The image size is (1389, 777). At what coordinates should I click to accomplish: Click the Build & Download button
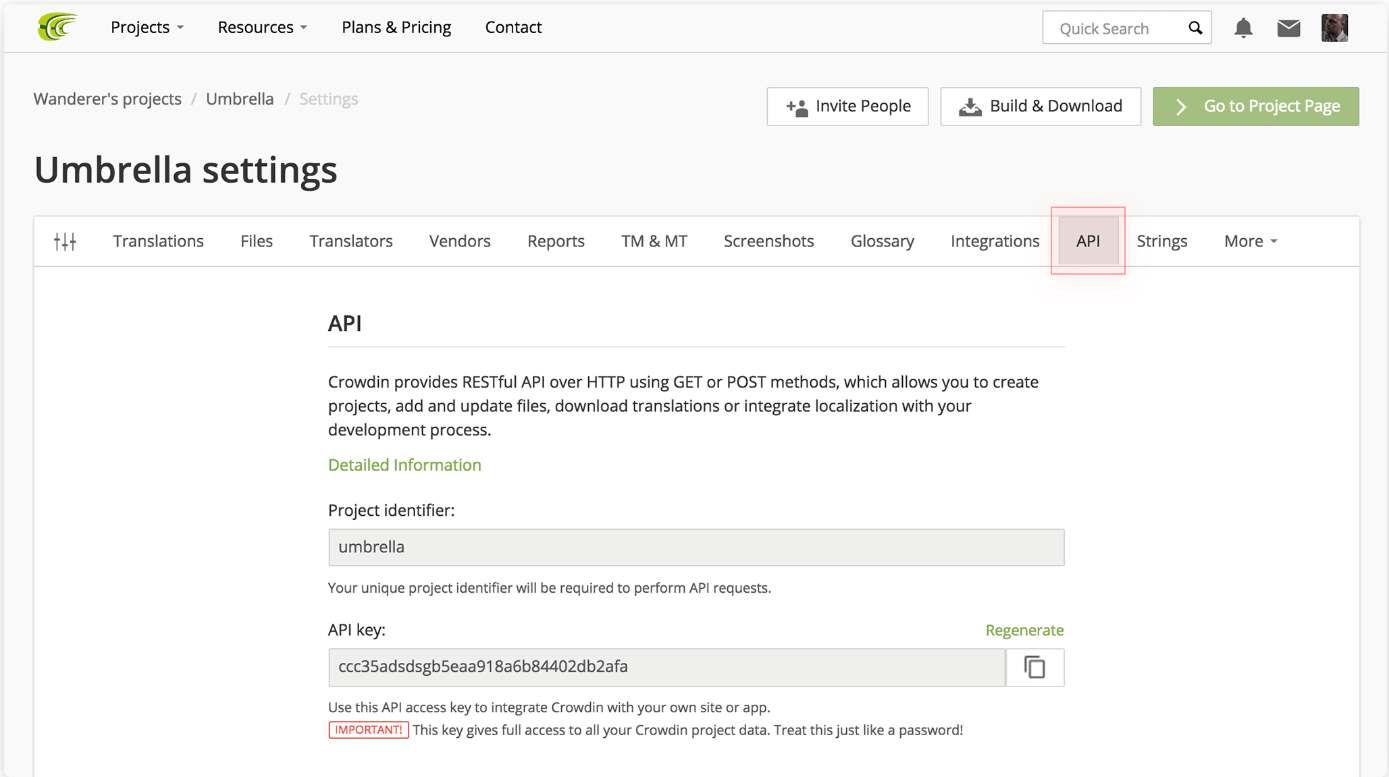click(1040, 106)
